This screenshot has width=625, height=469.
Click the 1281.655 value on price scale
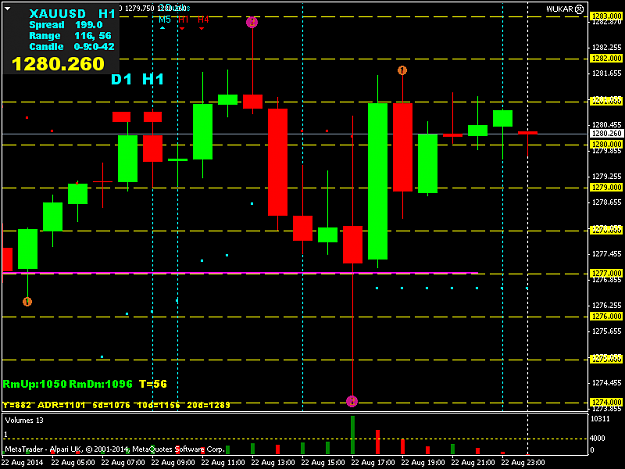pos(606,73)
